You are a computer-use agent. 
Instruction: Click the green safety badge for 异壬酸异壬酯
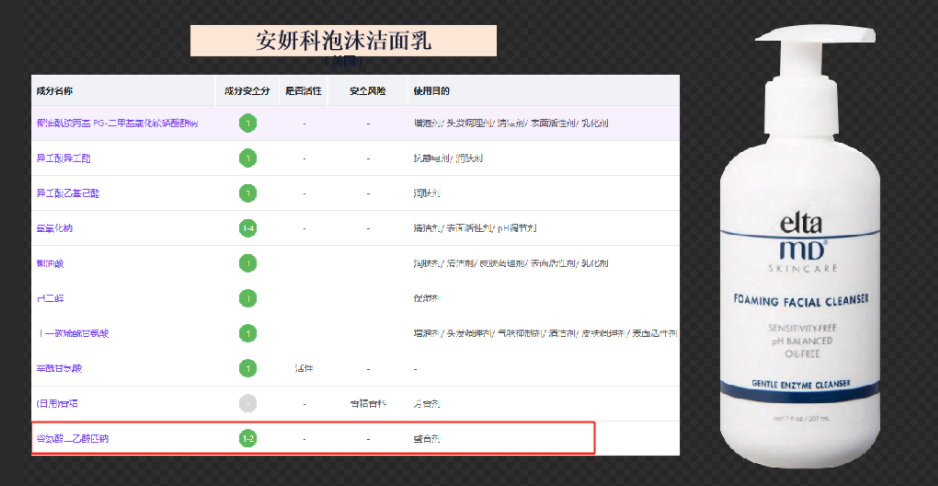[x=248, y=158]
